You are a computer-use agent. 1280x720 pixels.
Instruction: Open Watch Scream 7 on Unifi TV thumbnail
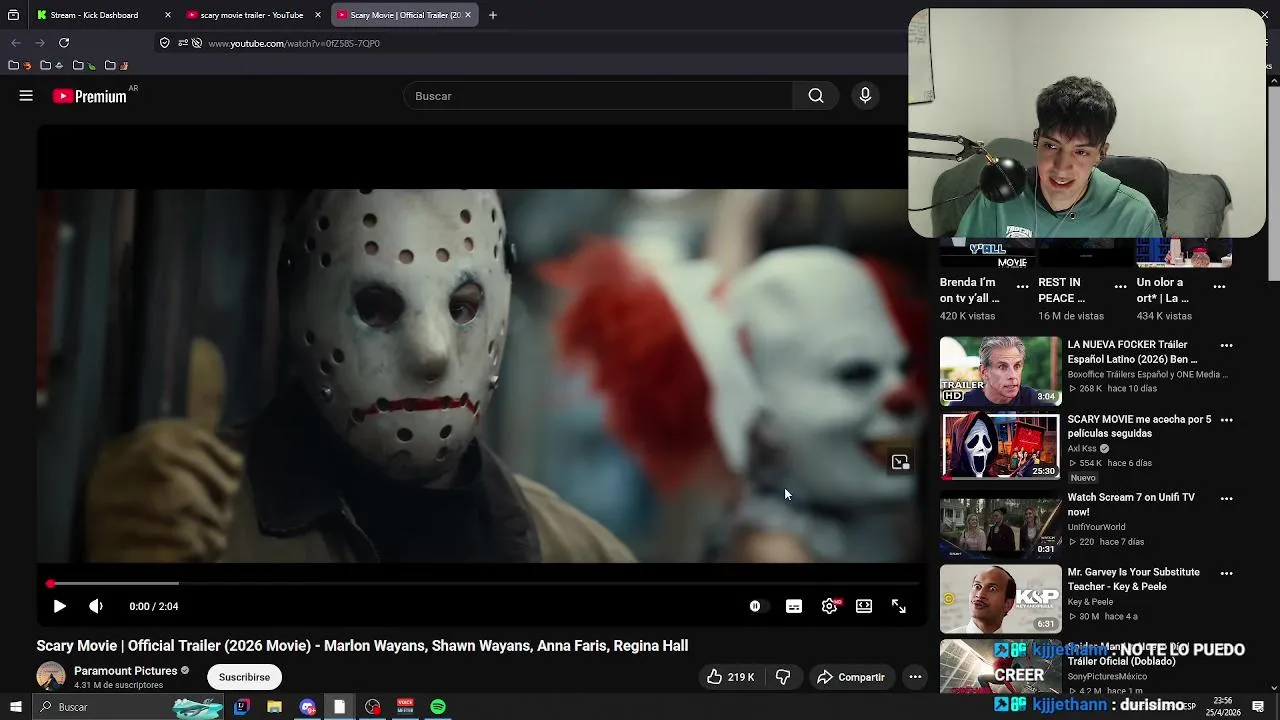pos(1000,526)
